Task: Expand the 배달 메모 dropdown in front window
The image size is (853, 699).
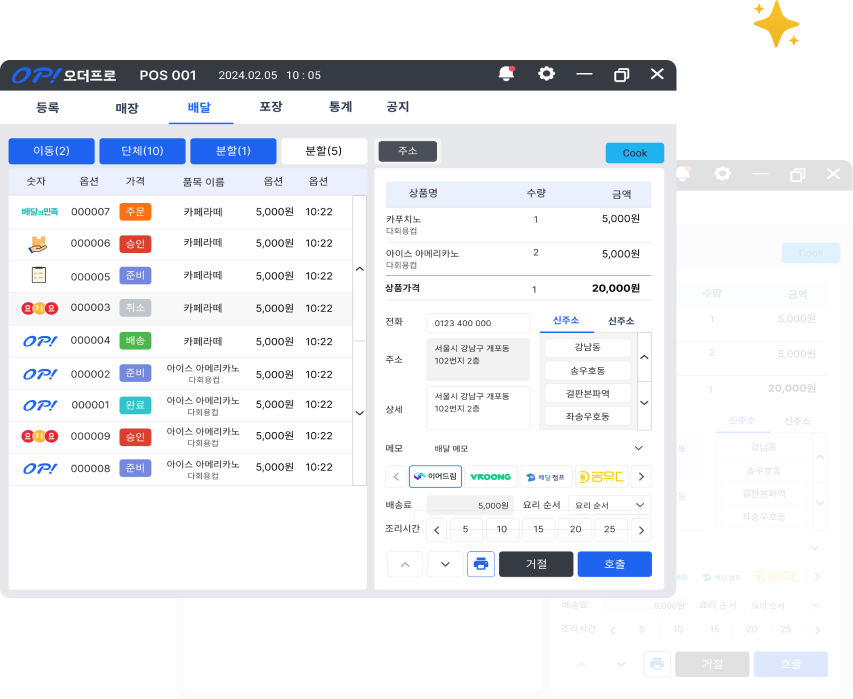Action: point(638,449)
